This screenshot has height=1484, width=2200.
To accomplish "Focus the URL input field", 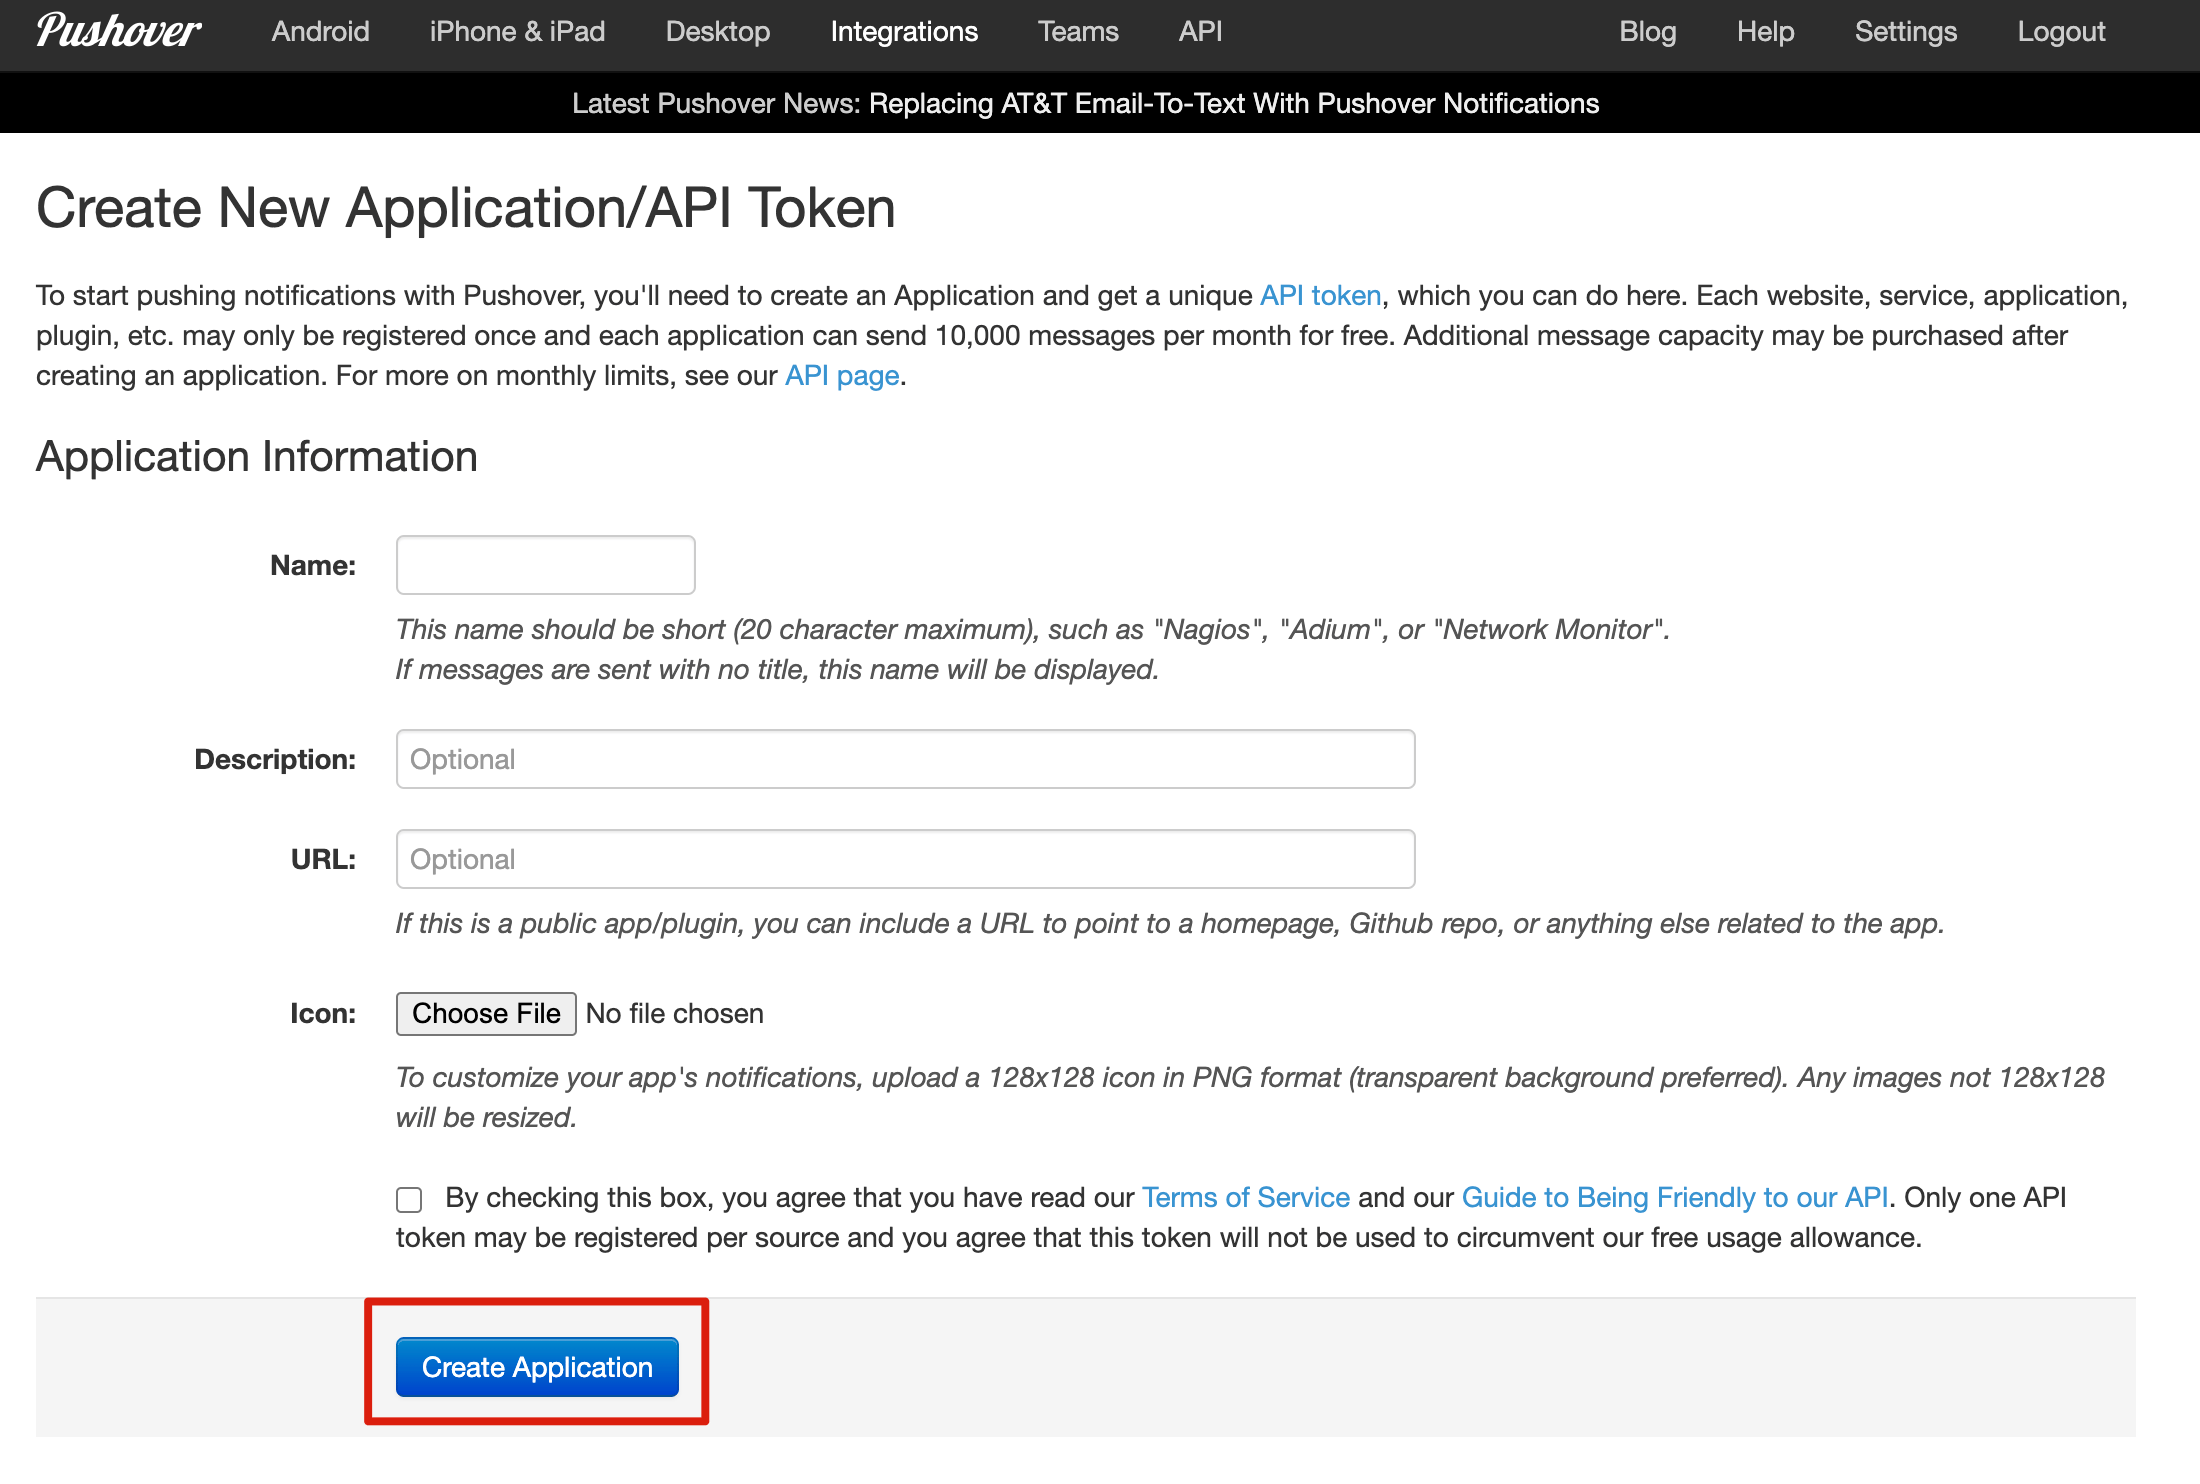I will tap(906, 859).
